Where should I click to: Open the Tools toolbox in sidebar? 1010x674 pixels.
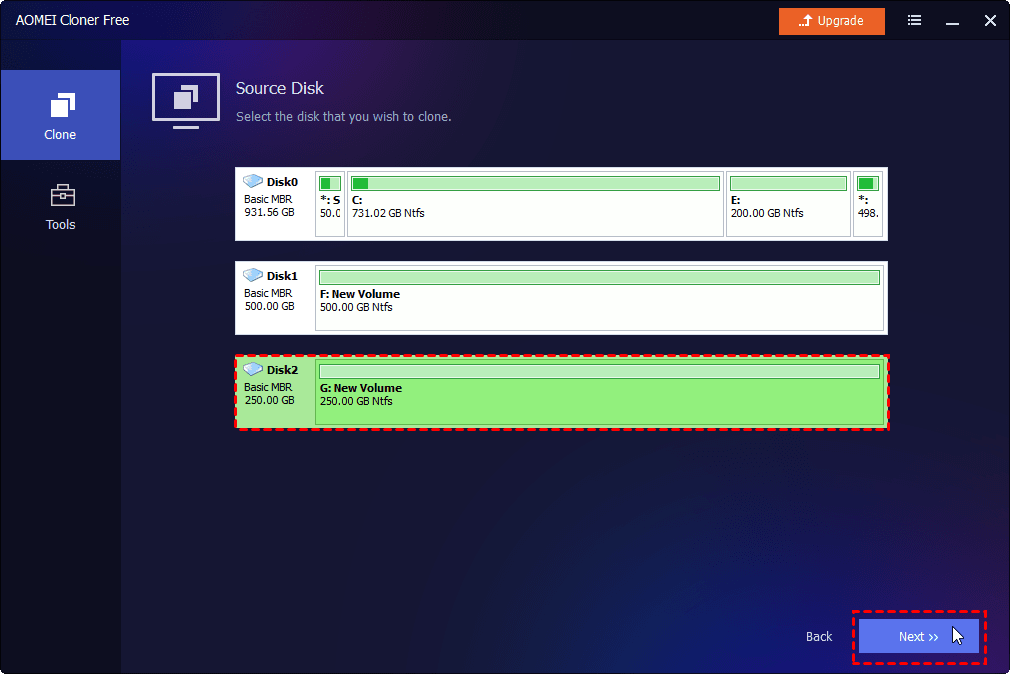tap(60, 205)
